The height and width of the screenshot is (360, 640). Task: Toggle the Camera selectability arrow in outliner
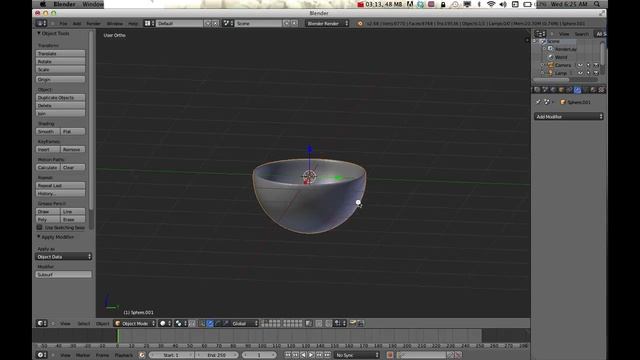pos(588,65)
